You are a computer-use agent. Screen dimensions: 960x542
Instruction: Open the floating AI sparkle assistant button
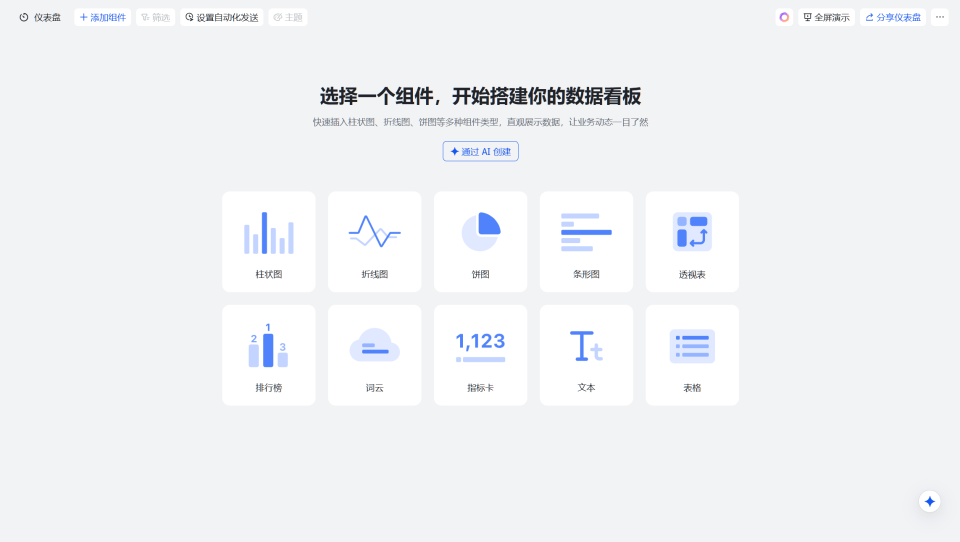[x=930, y=502]
